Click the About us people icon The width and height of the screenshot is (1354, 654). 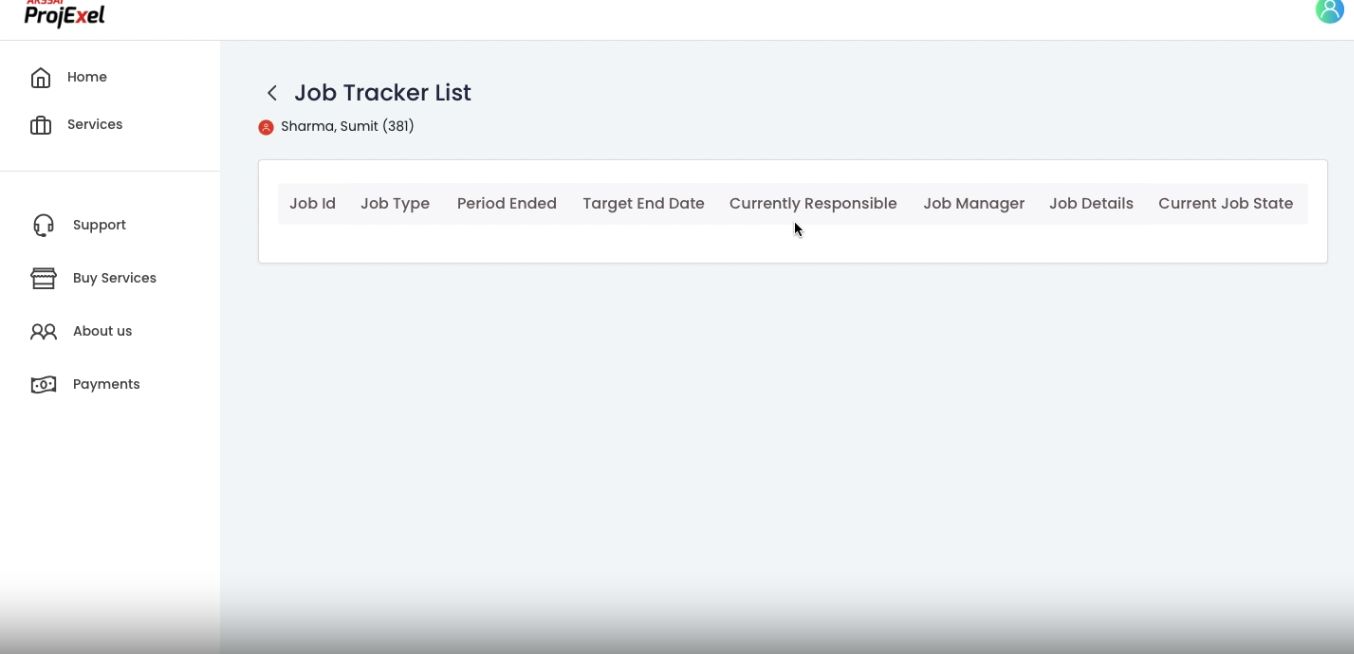[43, 331]
